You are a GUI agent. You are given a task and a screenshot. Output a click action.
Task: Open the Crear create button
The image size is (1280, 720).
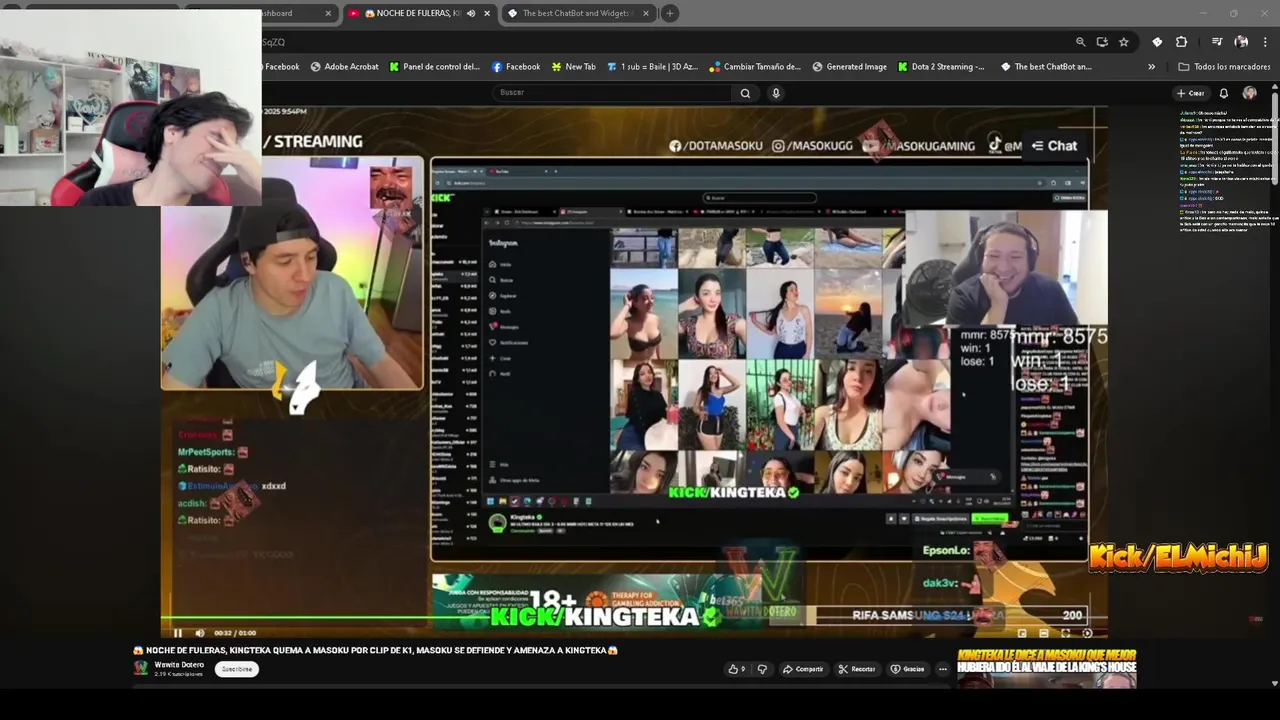point(1190,93)
